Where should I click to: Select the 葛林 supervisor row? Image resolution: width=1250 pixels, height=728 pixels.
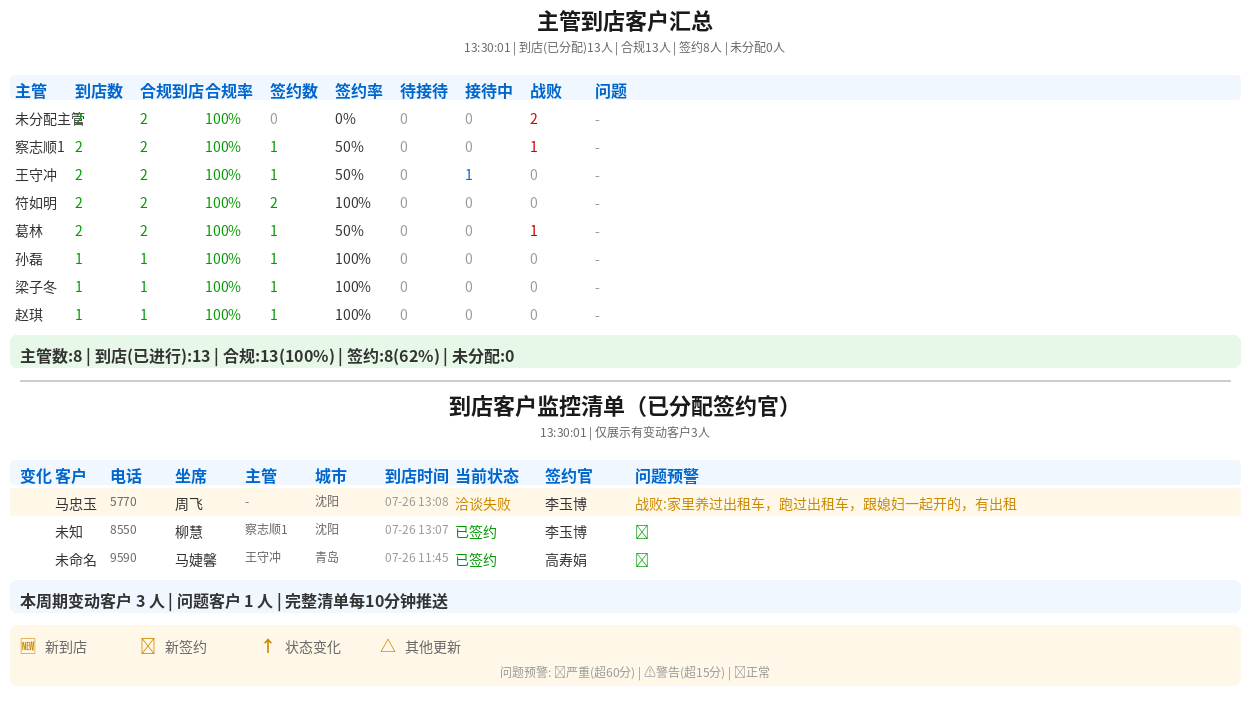point(625,231)
